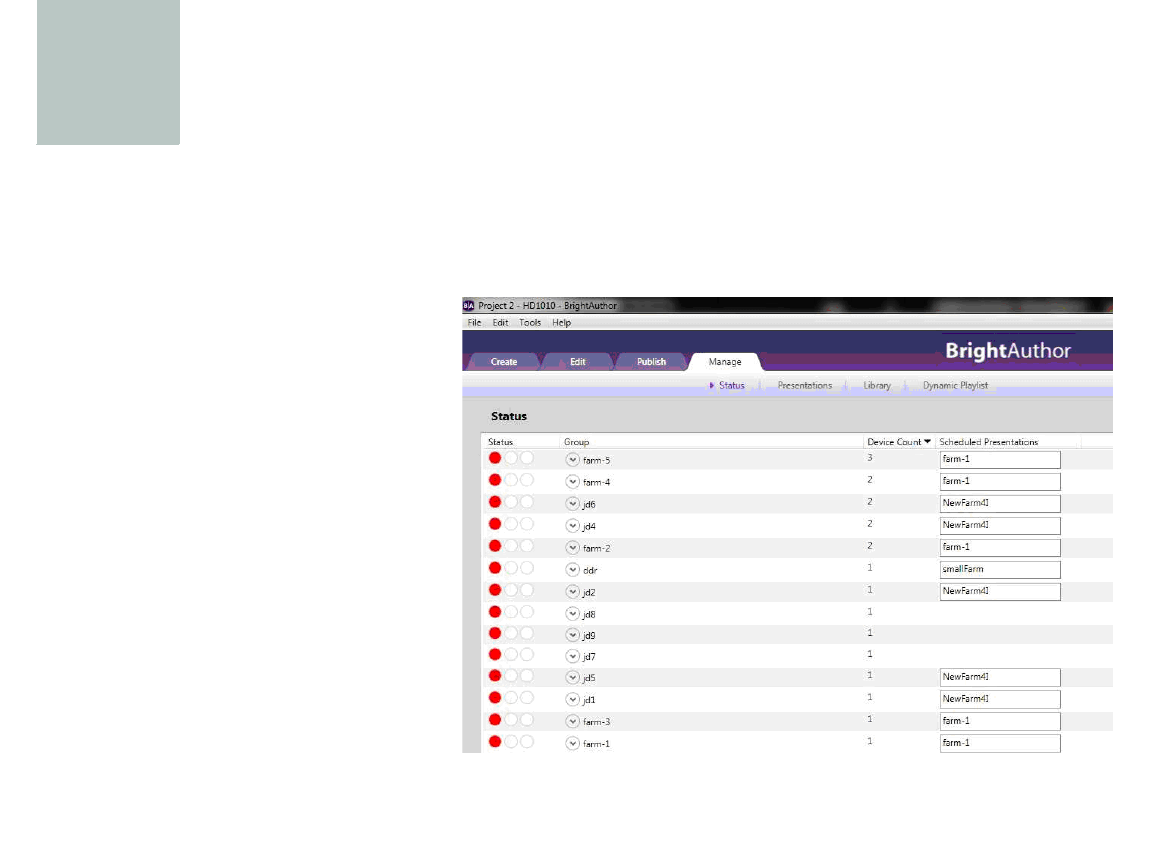Open the Status sub-tab
This screenshot has width=1173, height=854.
(x=732, y=386)
